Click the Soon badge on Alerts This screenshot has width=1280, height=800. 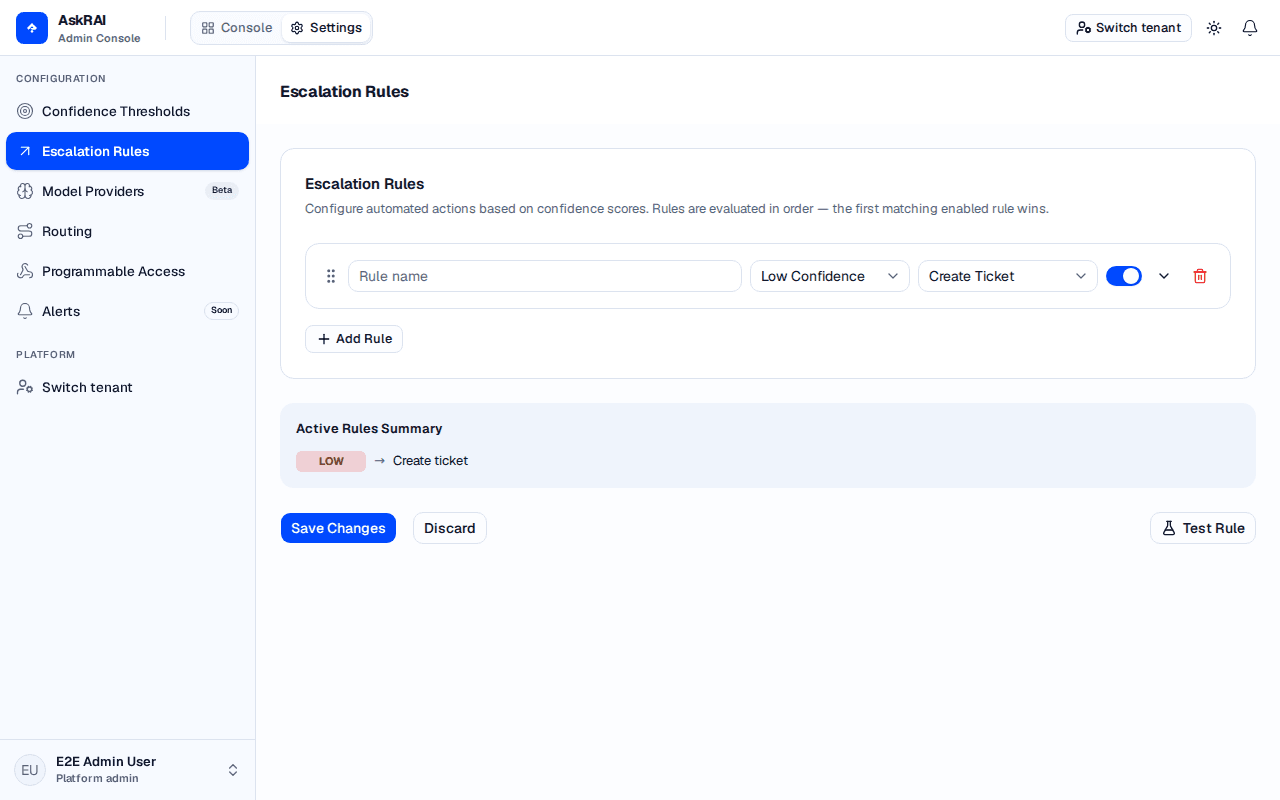tap(222, 310)
